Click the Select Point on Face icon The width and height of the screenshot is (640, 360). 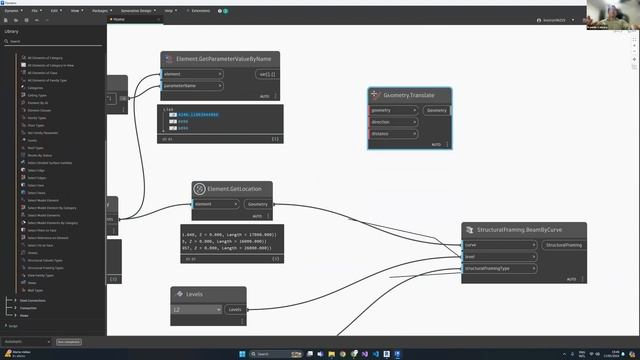point(23,230)
